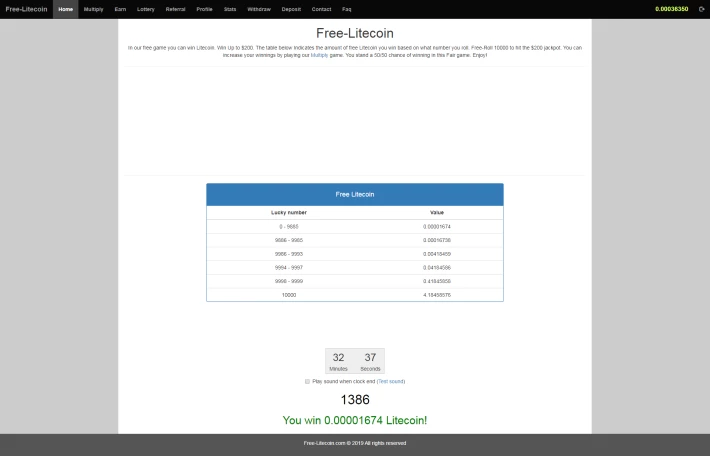Image resolution: width=710 pixels, height=456 pixels.
Task: Enable Play sound when clock end checkbox
Action: (x=307, y=381)
